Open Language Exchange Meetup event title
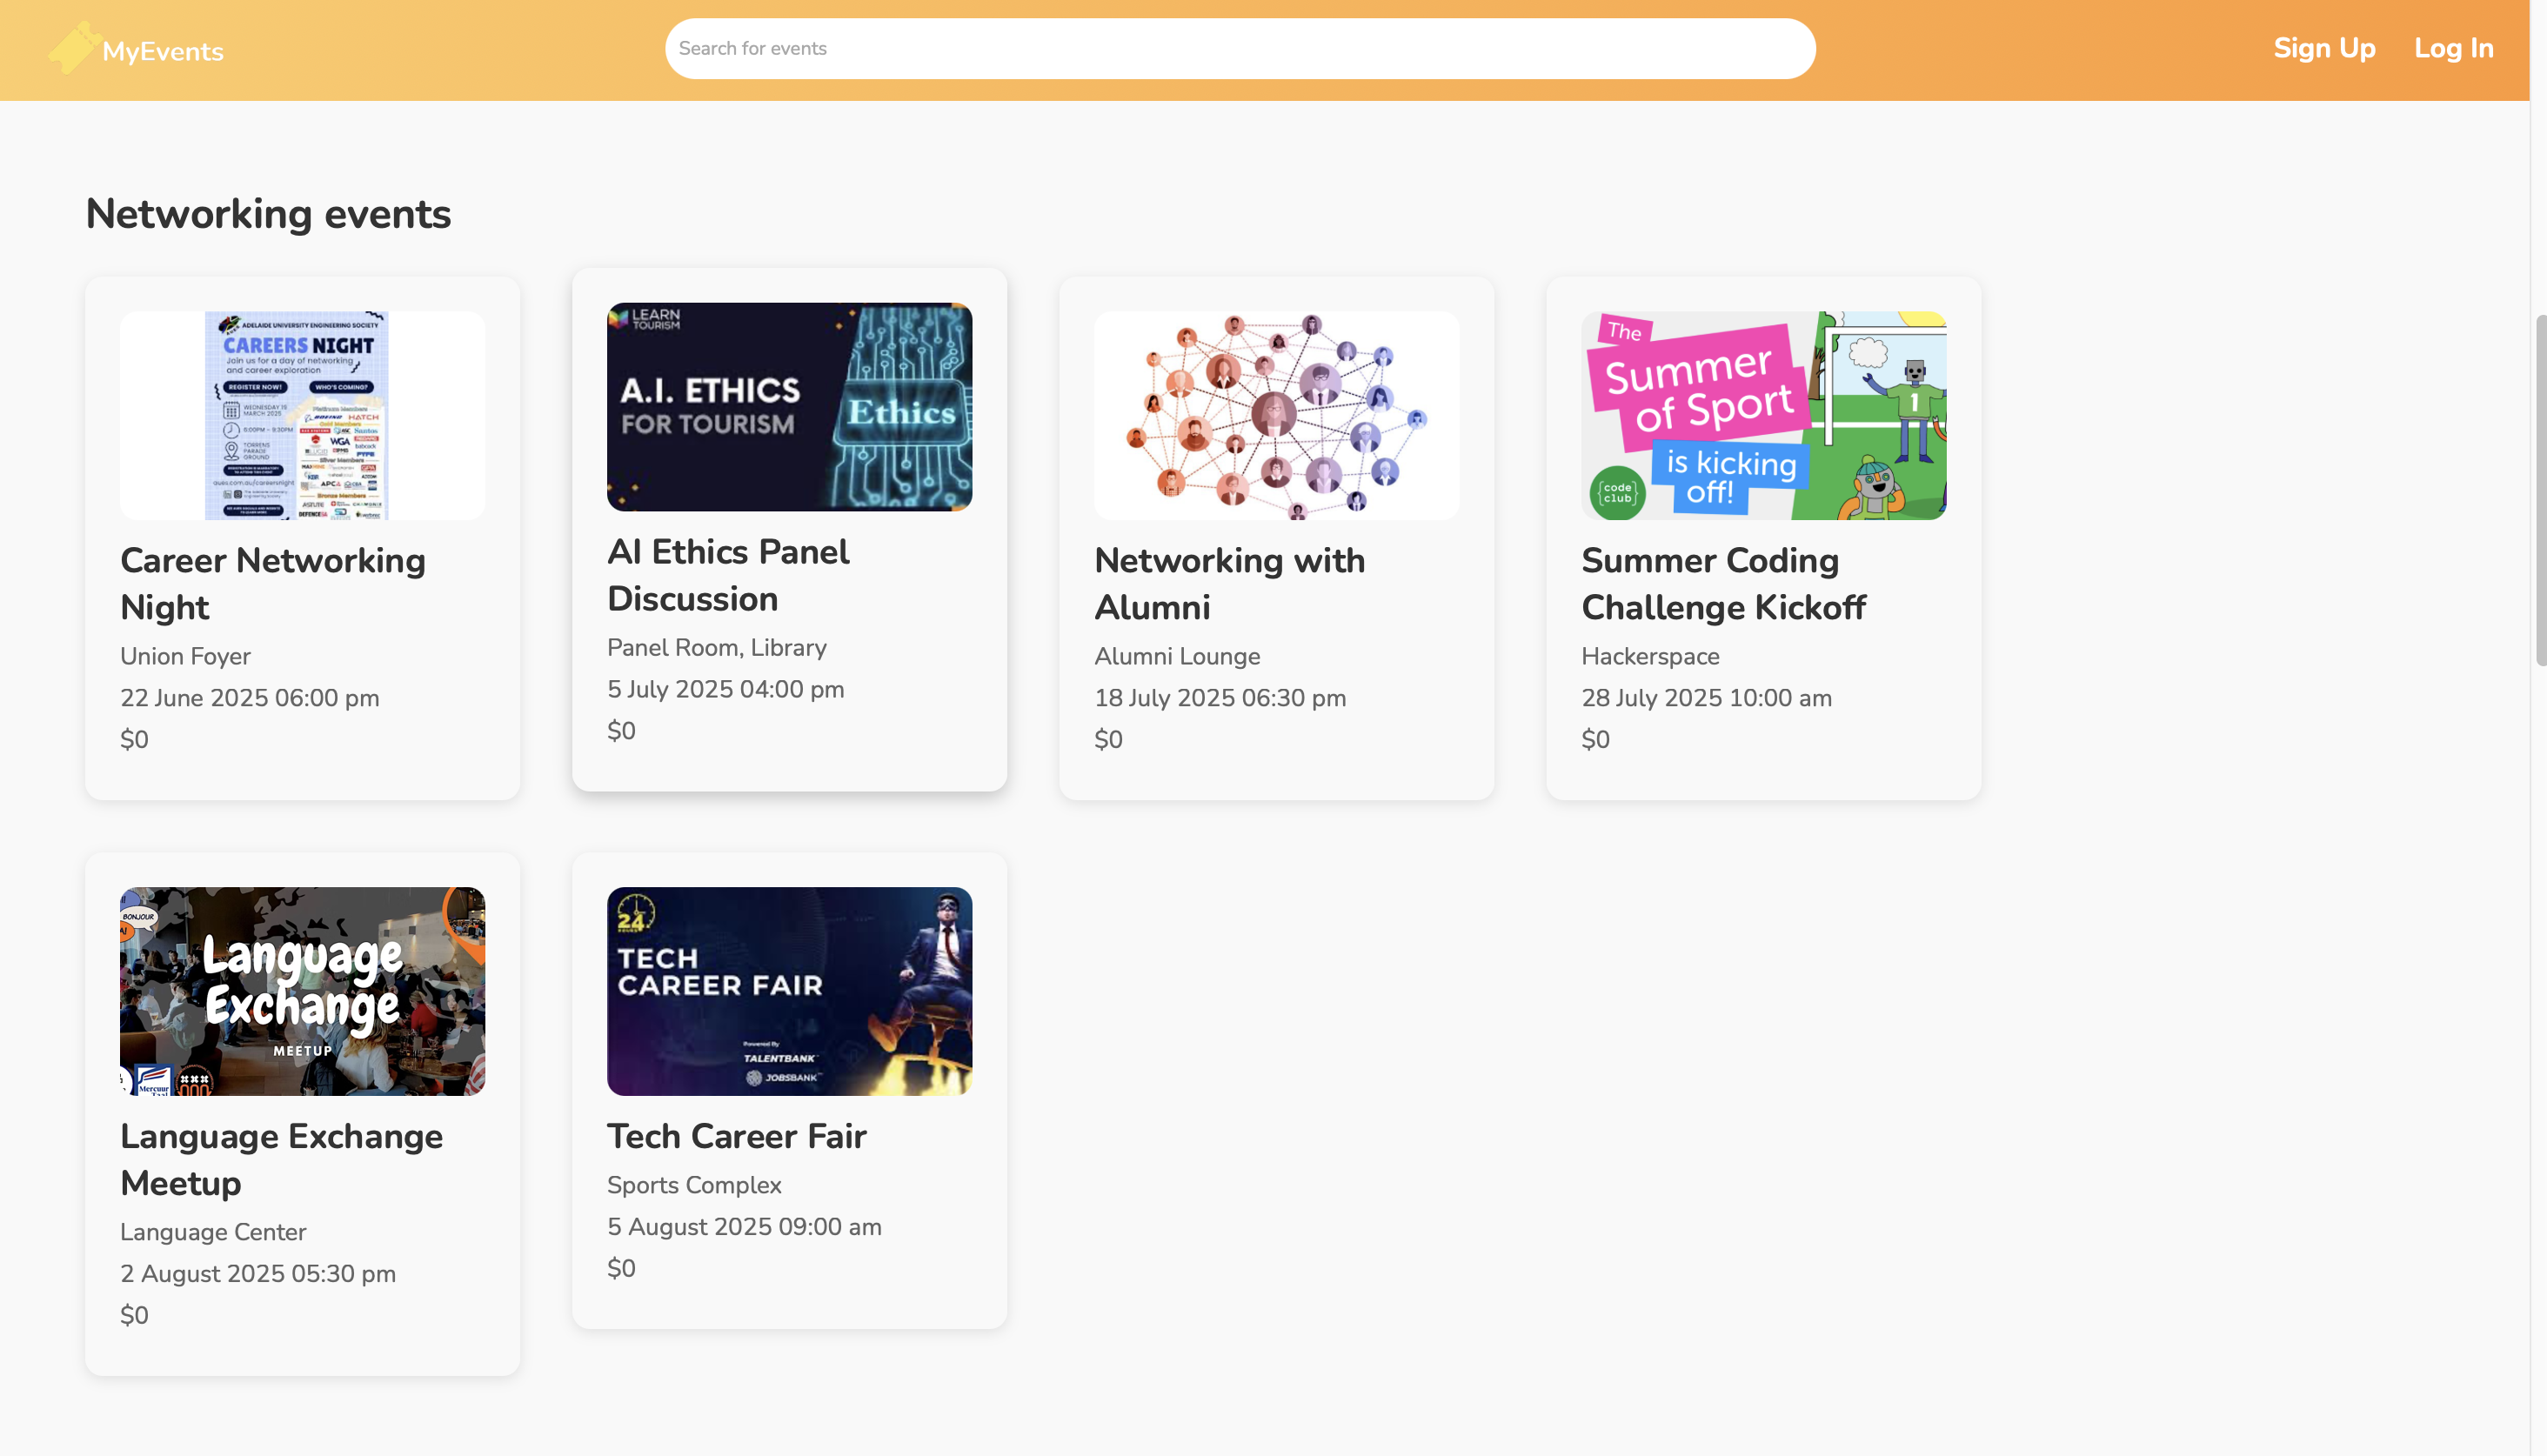 click(281, 1159)
